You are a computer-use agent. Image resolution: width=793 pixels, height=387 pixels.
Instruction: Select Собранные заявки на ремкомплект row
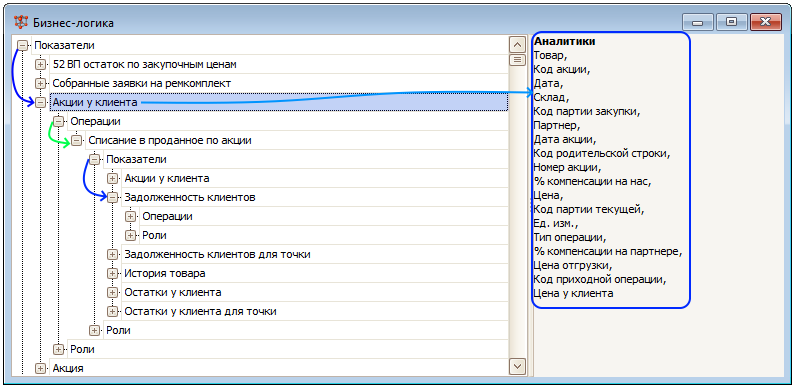click(x=279, y=83)
